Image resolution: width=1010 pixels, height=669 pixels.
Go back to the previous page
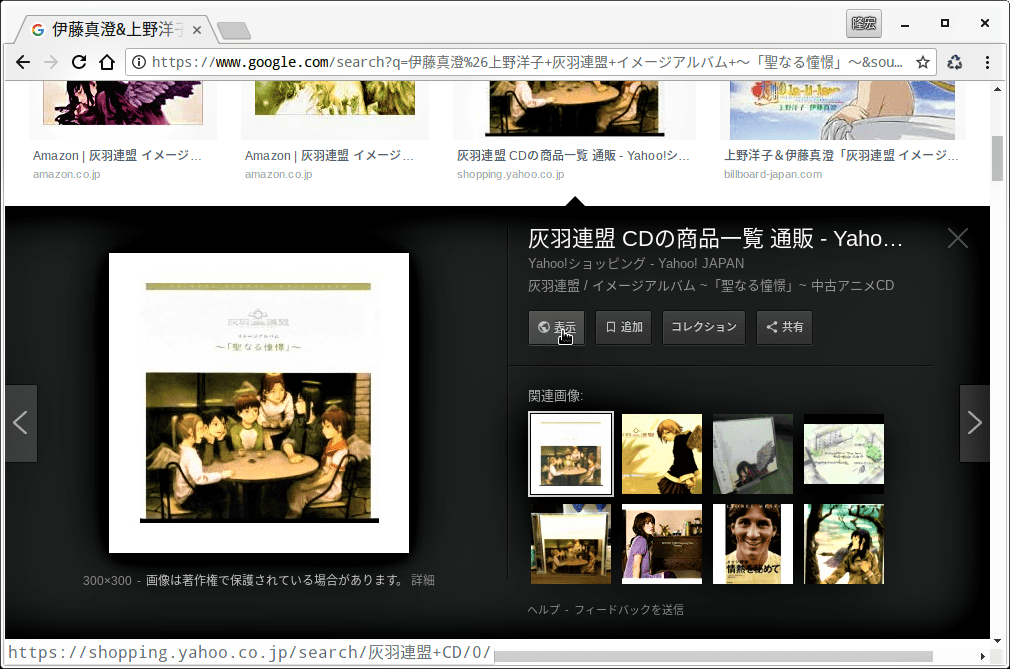coord(23,62)
